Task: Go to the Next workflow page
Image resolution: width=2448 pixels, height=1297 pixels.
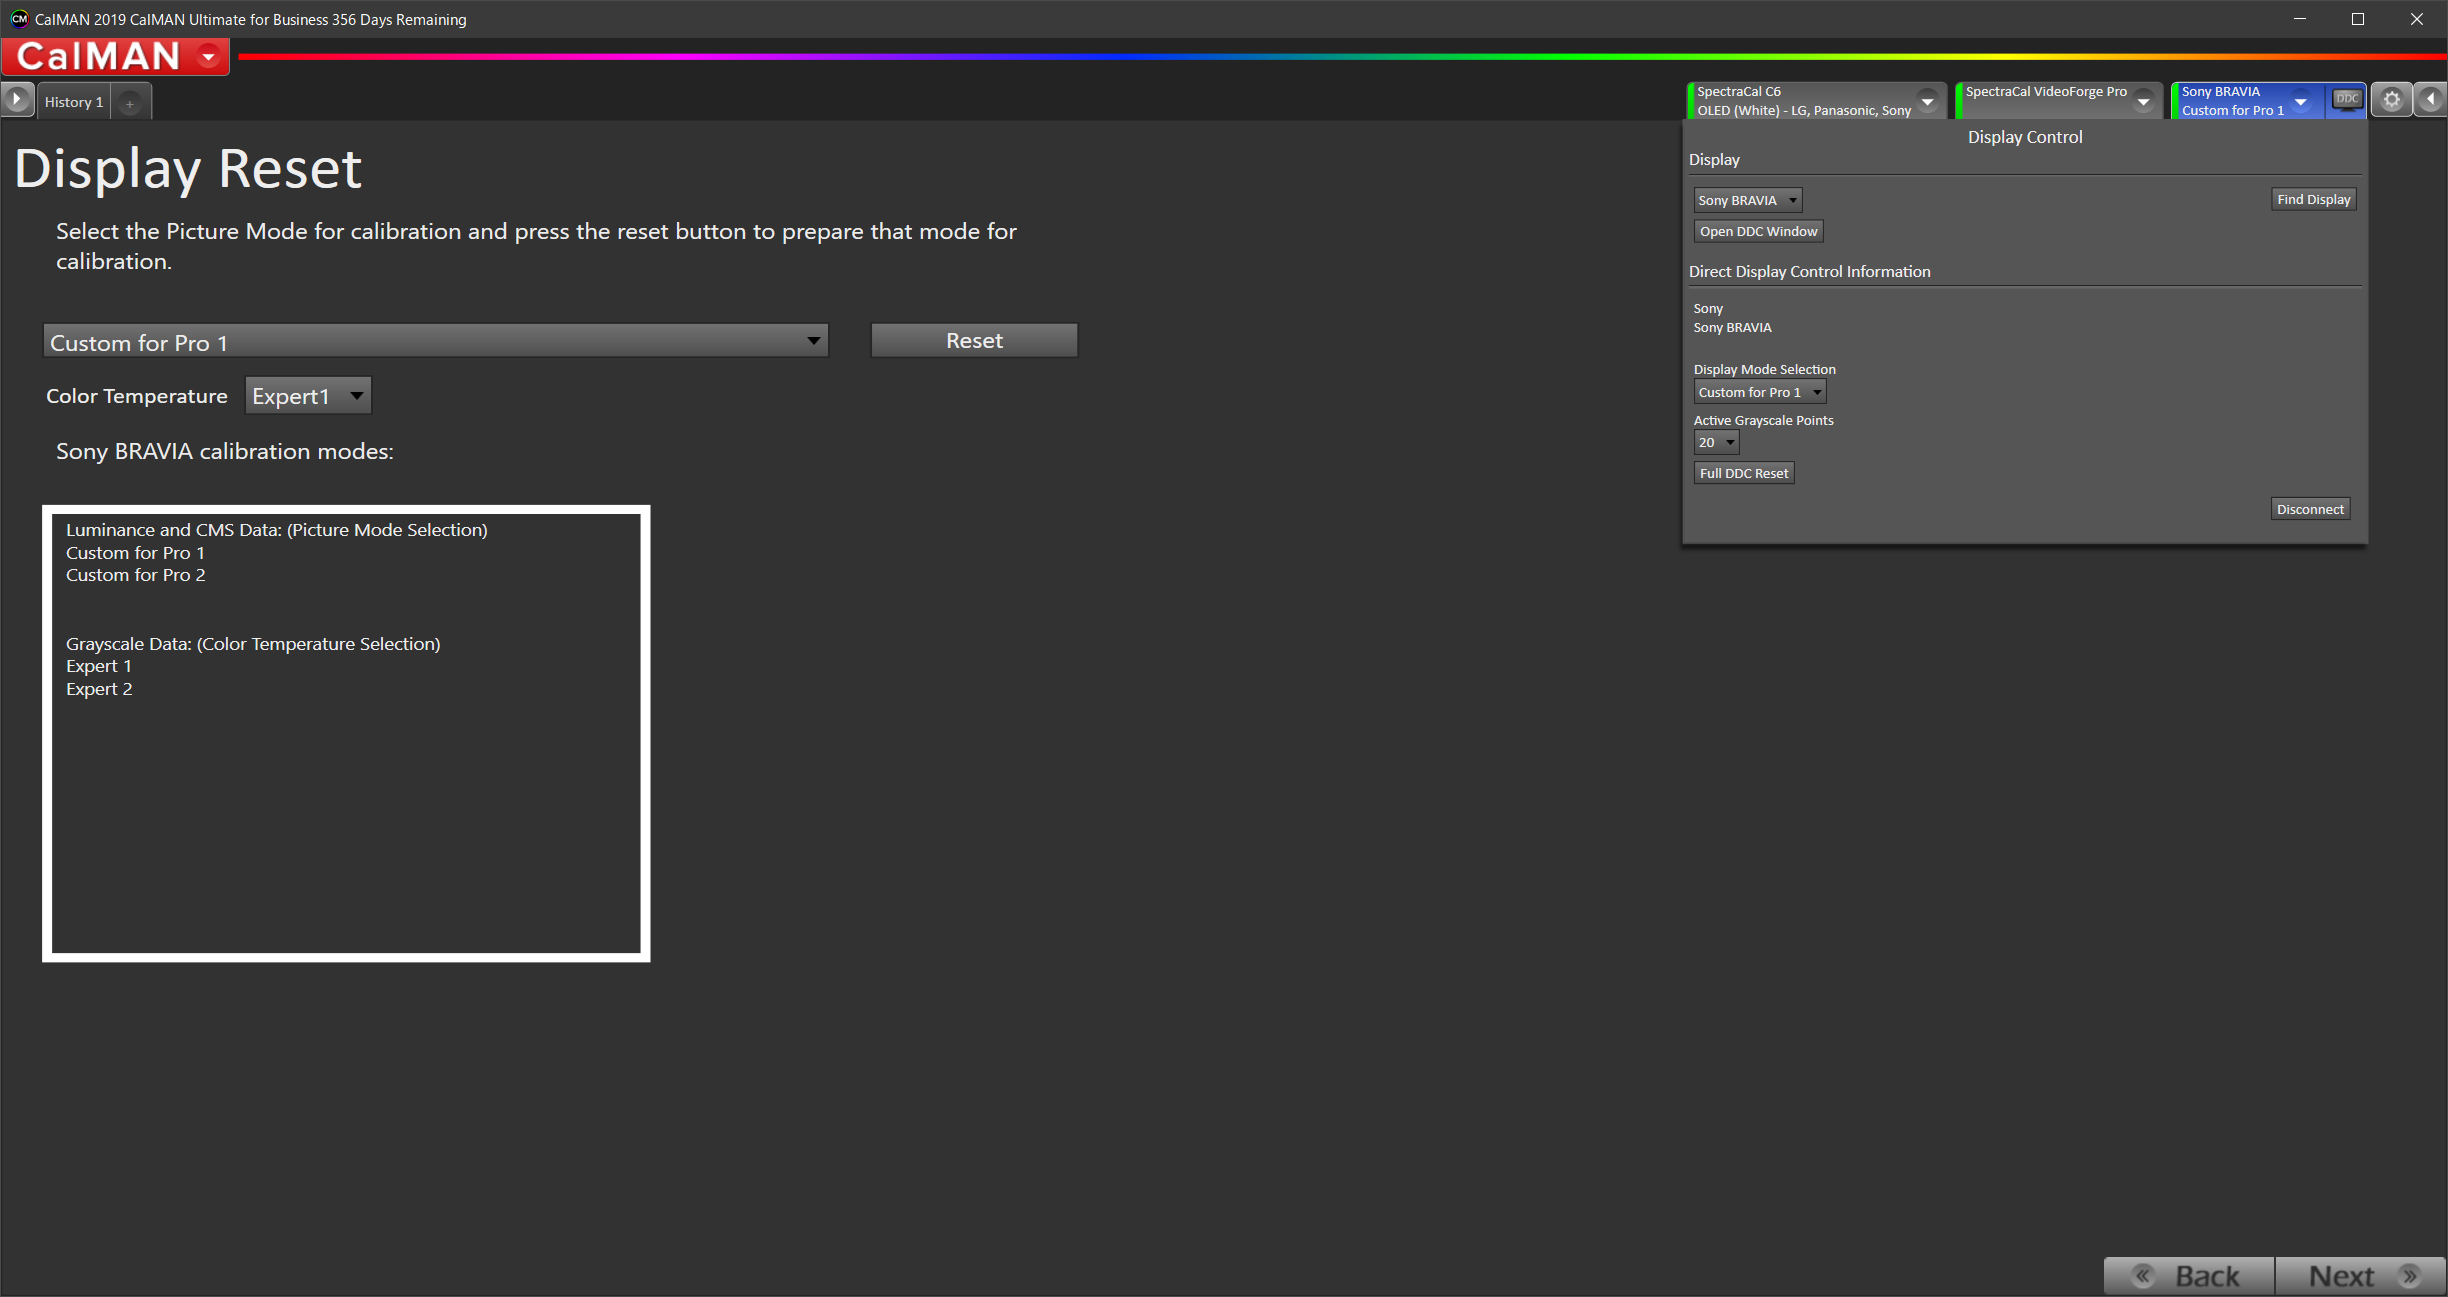Action: tap(2360, 1276)
